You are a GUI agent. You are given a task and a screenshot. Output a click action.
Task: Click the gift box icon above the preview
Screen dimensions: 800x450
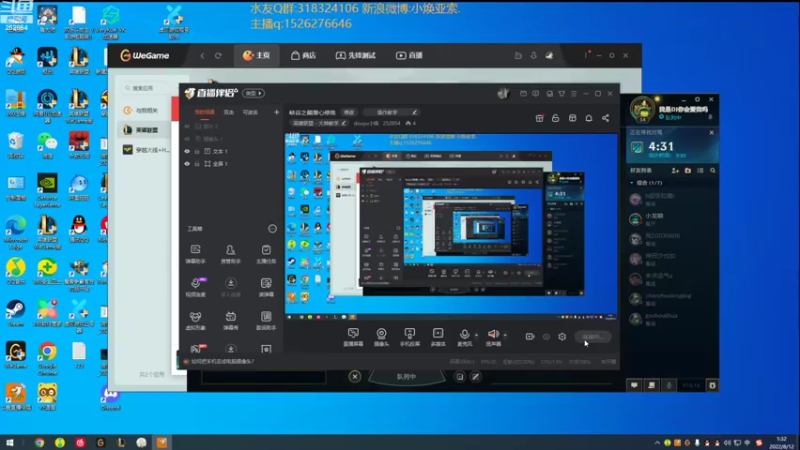pos(539,118)
